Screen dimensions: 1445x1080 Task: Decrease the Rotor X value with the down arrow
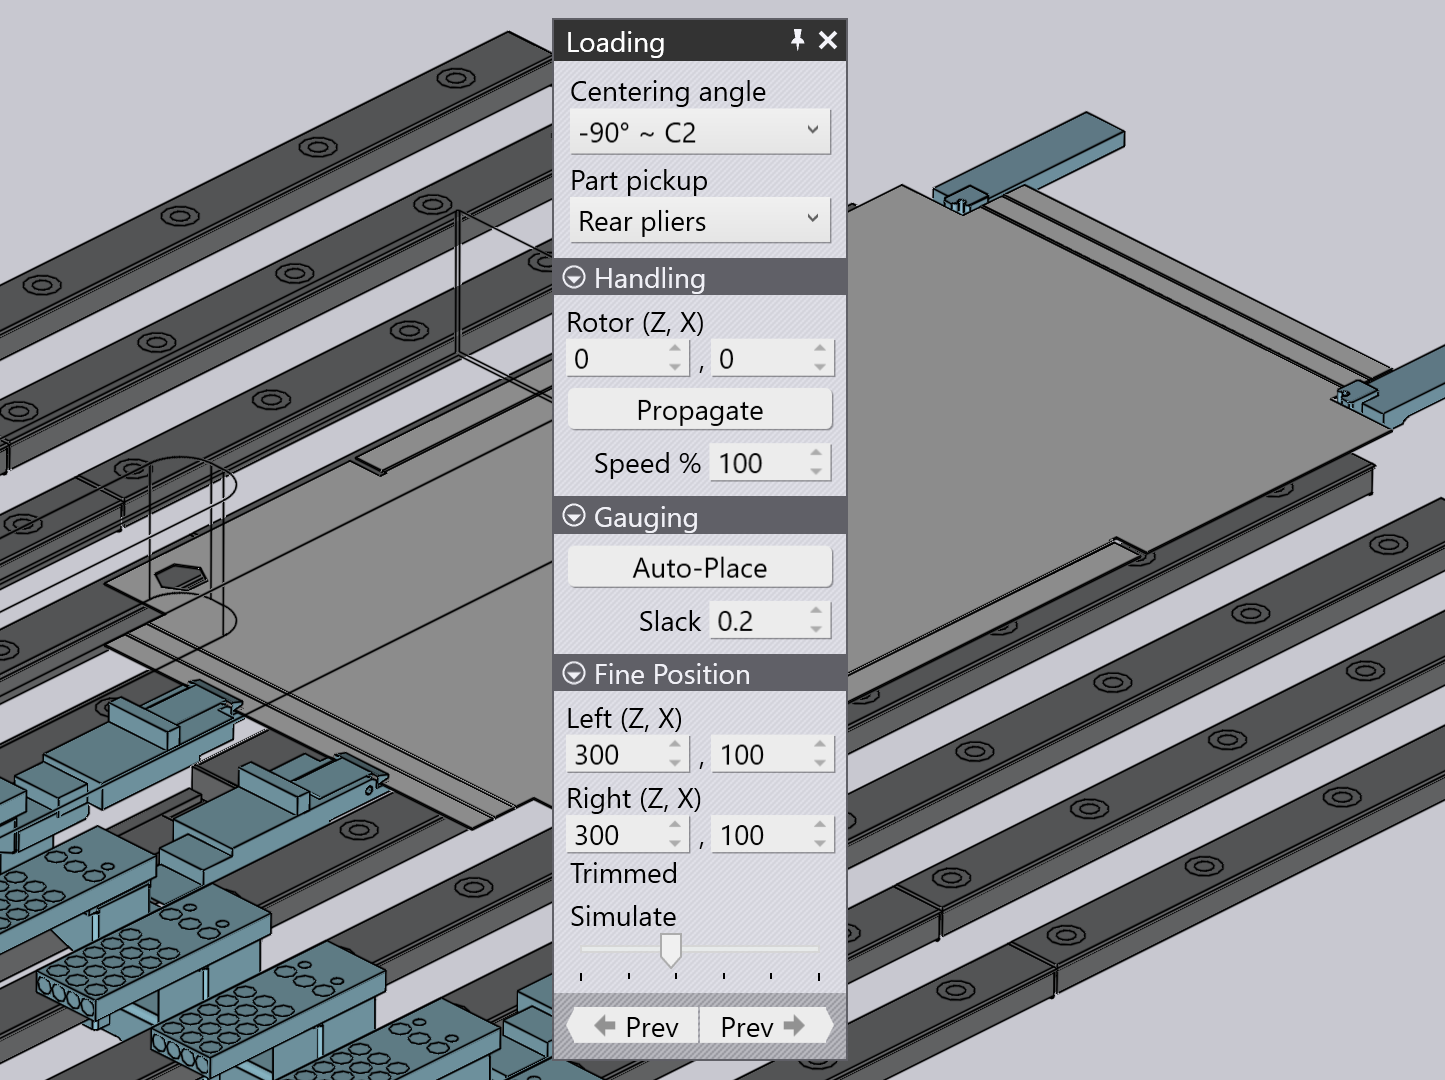(820, 367)
